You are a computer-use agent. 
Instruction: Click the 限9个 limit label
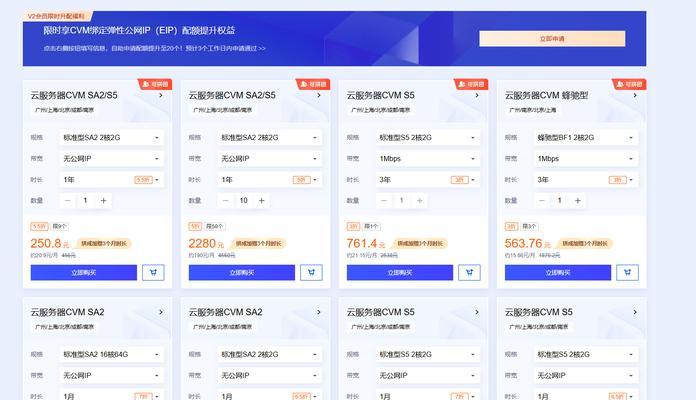pos(59,226)
